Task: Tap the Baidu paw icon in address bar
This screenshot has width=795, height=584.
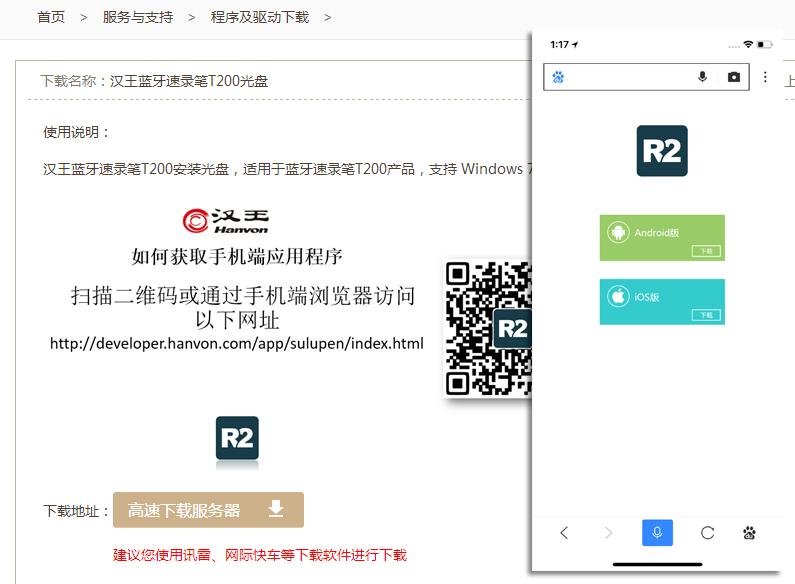Action: point(558,77)
